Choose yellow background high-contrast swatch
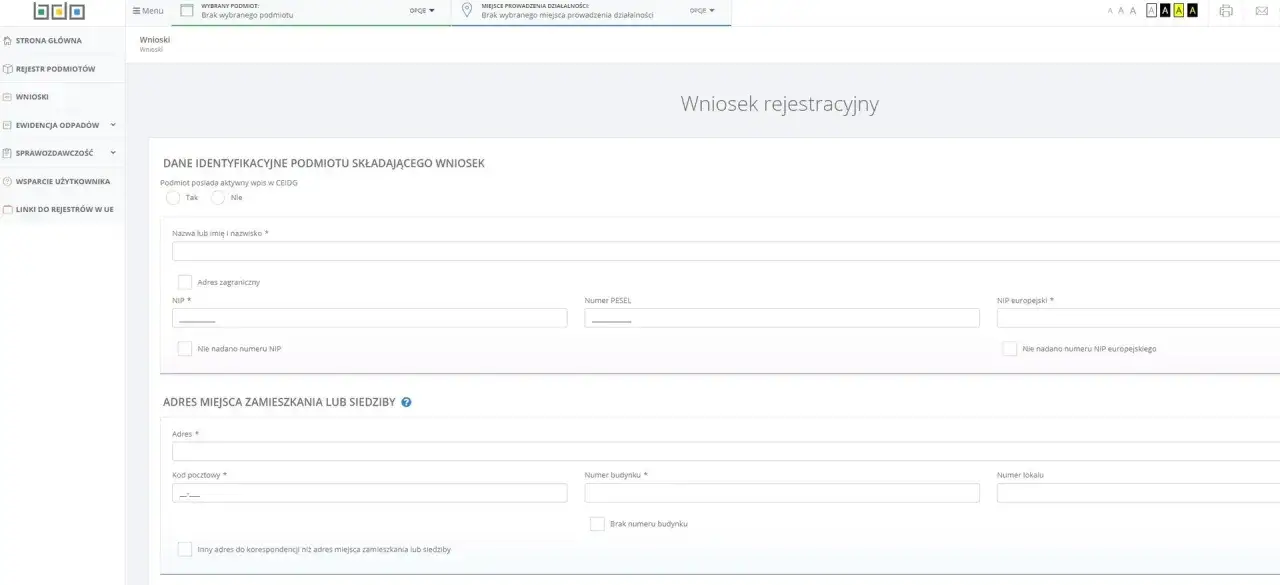The width and height of the screenshot is (1280, 585). 1178,11
